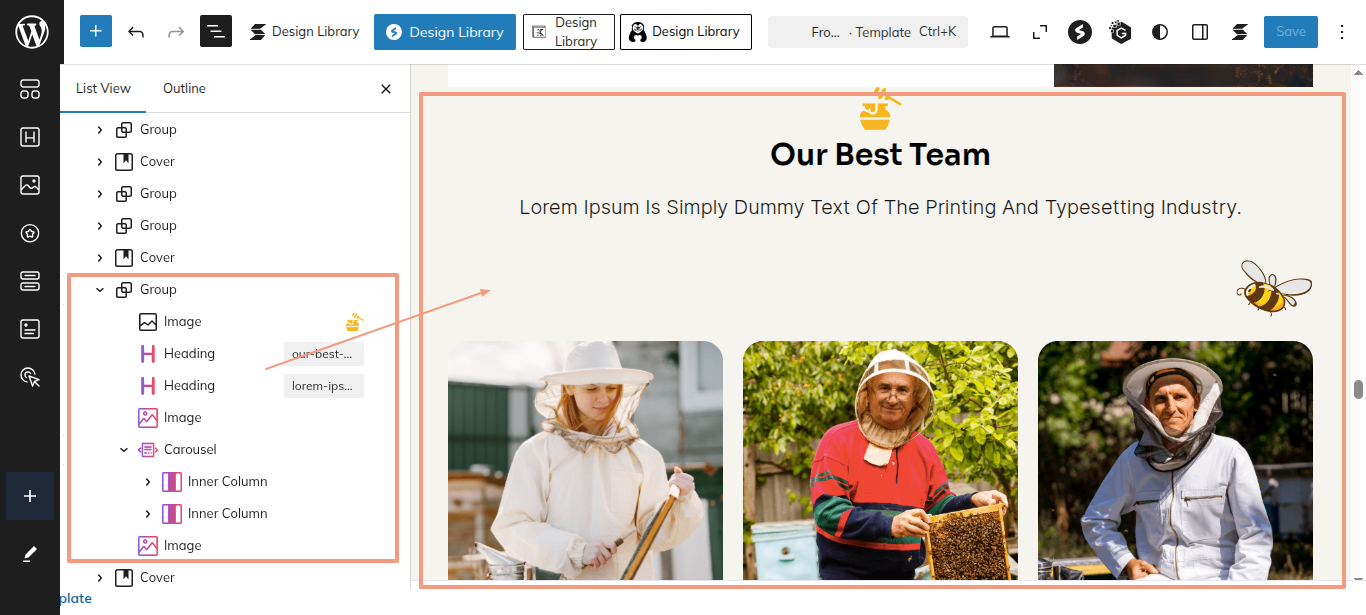The width and height of the screenshot is (1366, 615).
Task: Click the vertical scrollbar thumb on the right
Action: (x=1358, y=389)
